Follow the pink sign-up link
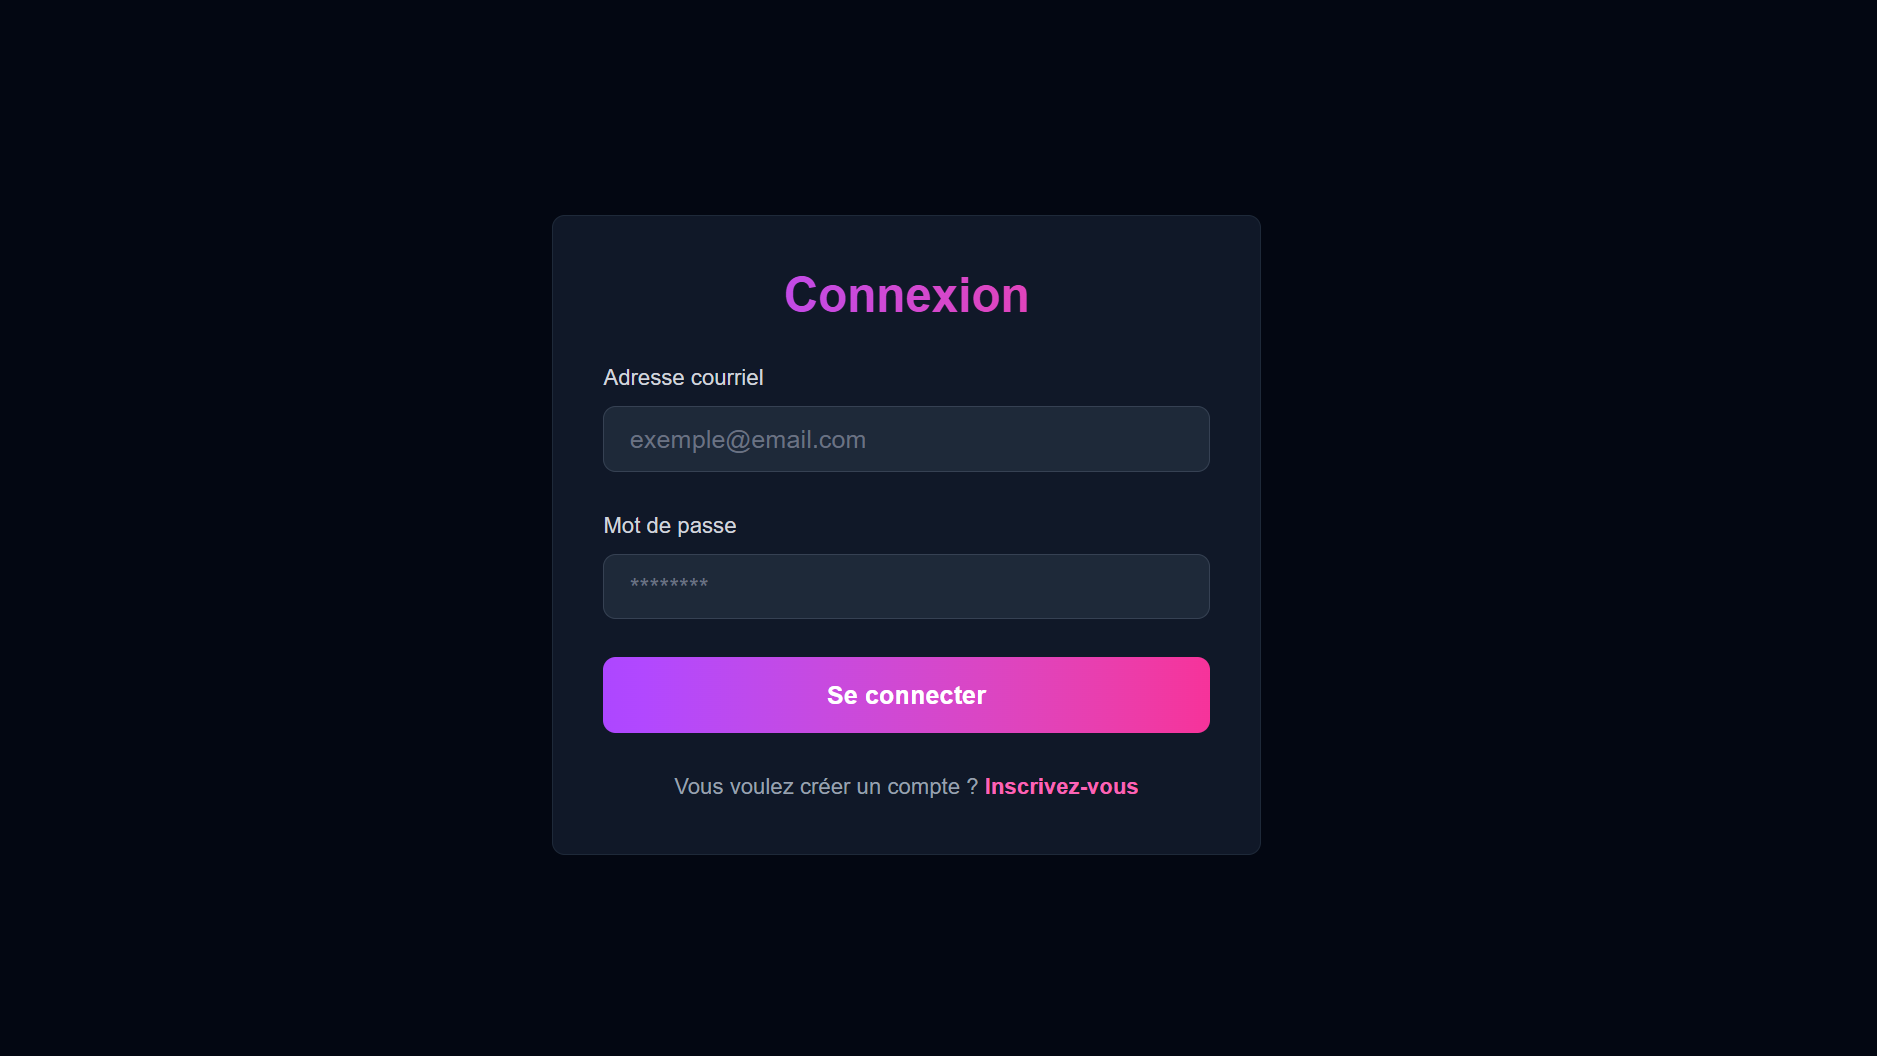1877x1056 pixels. [x=1061, y=787]
